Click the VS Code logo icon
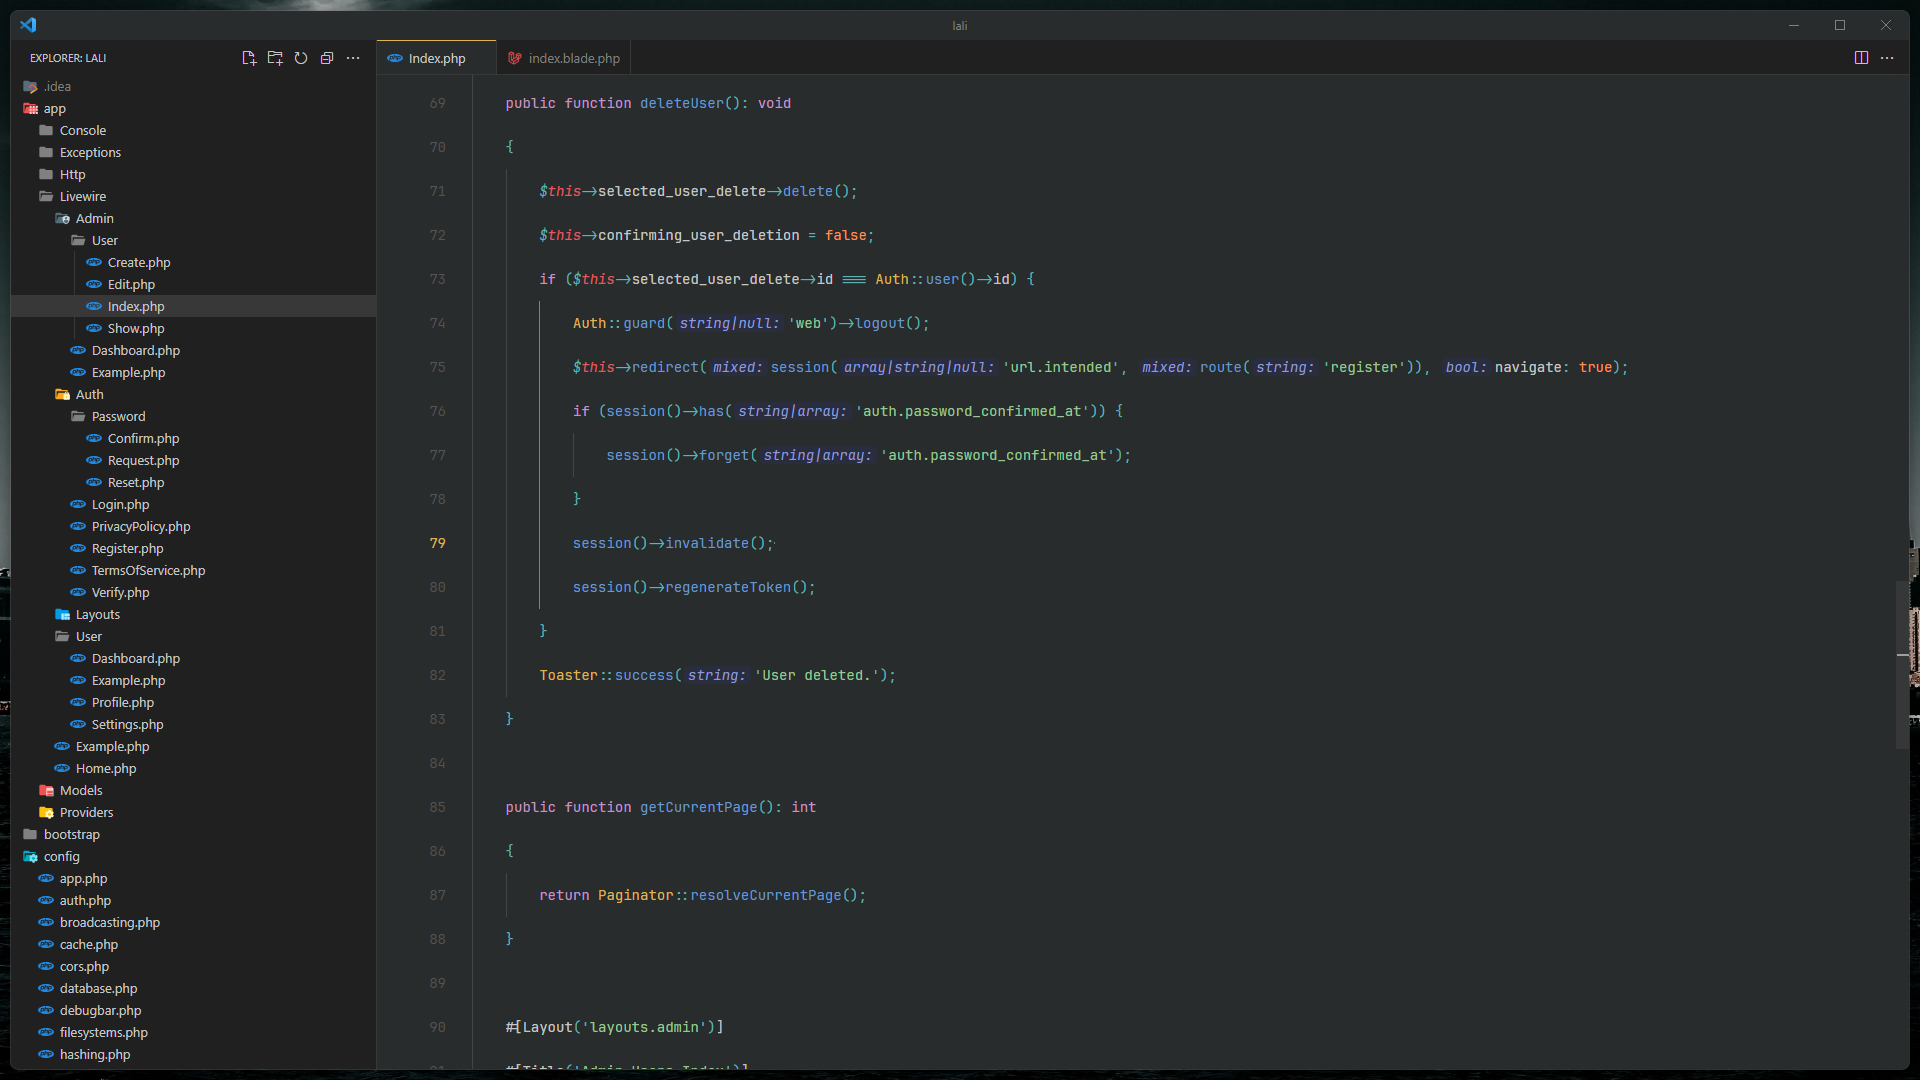 pyautogui.click(x=28, y=25)
